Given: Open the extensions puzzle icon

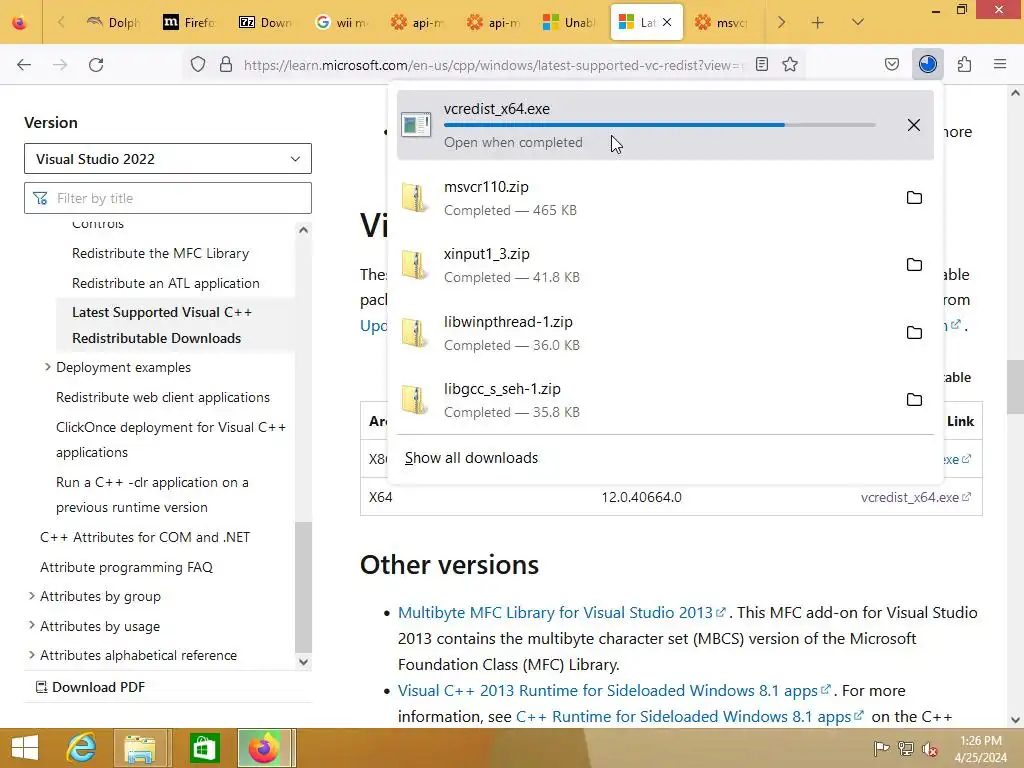Looking at the screenshot, I should [964, 64].
